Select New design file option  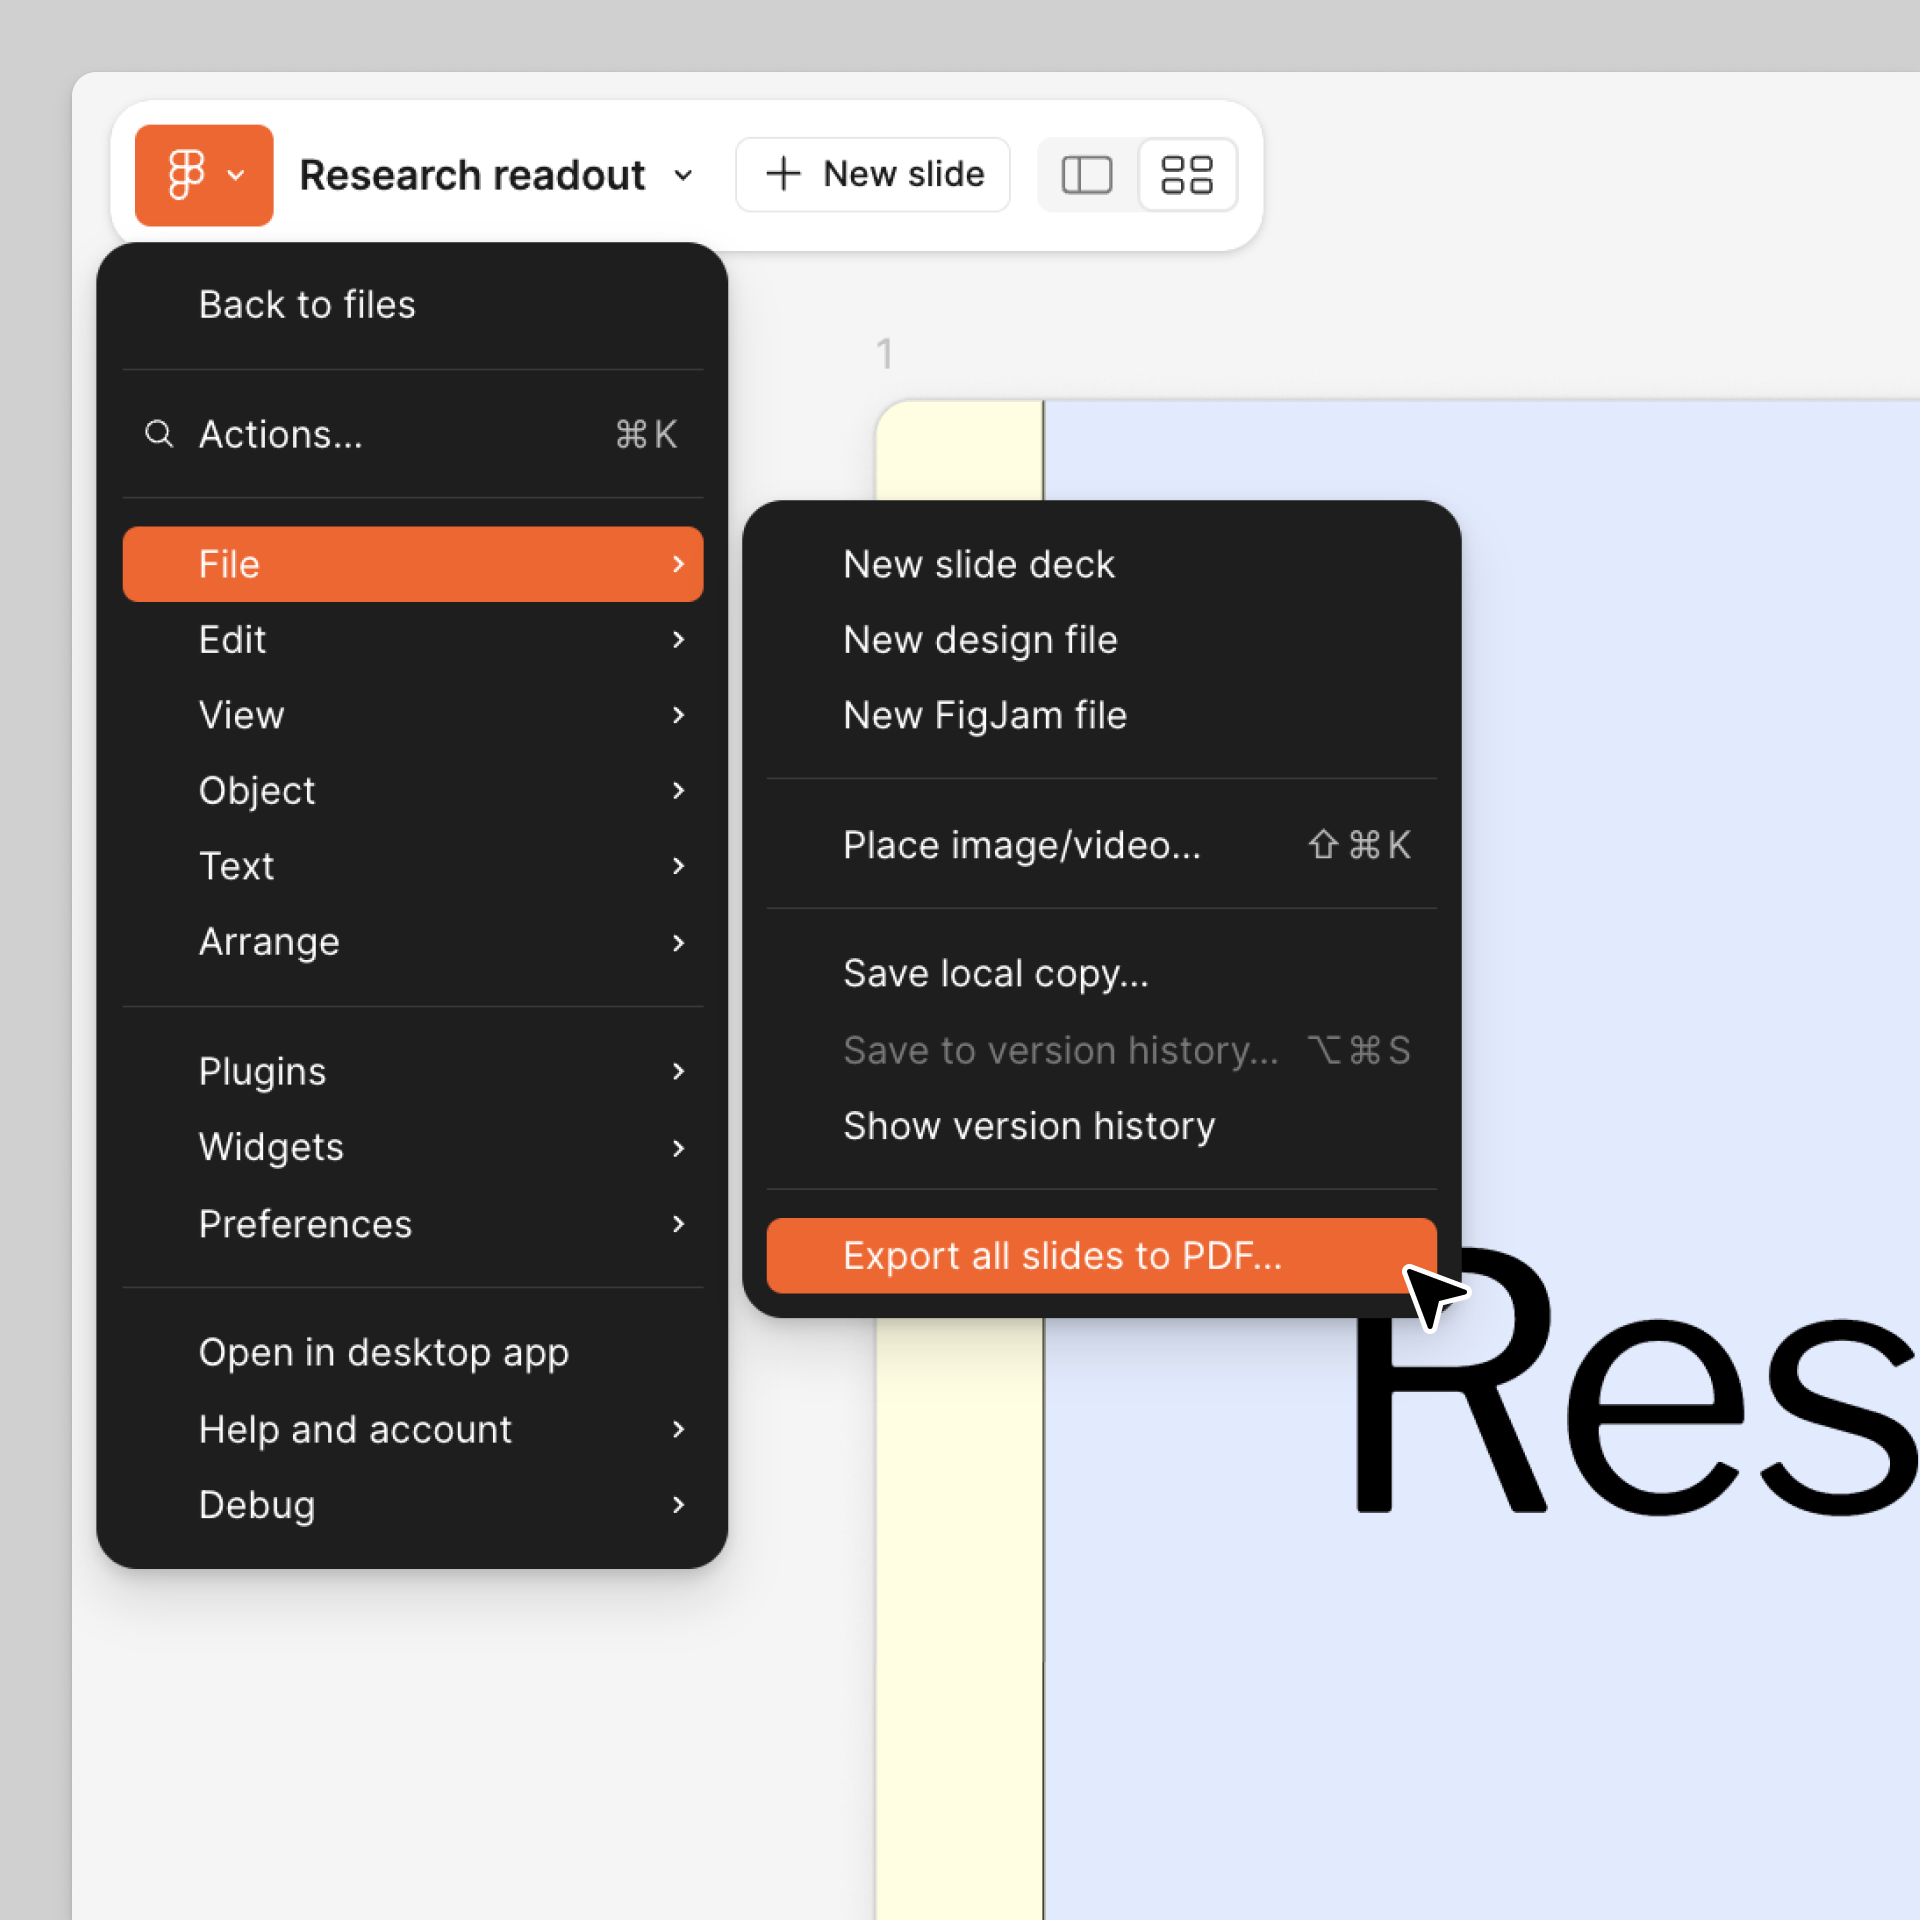979,638
